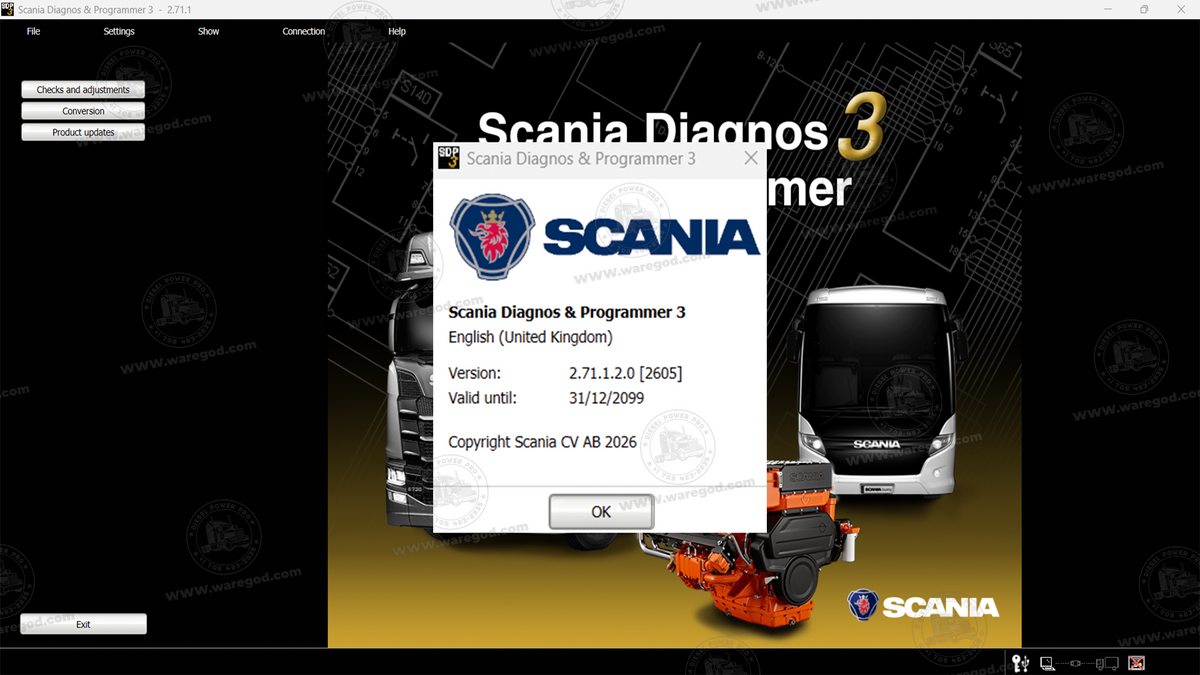
Task: Restore down the main window
Action: [1144, 9]
